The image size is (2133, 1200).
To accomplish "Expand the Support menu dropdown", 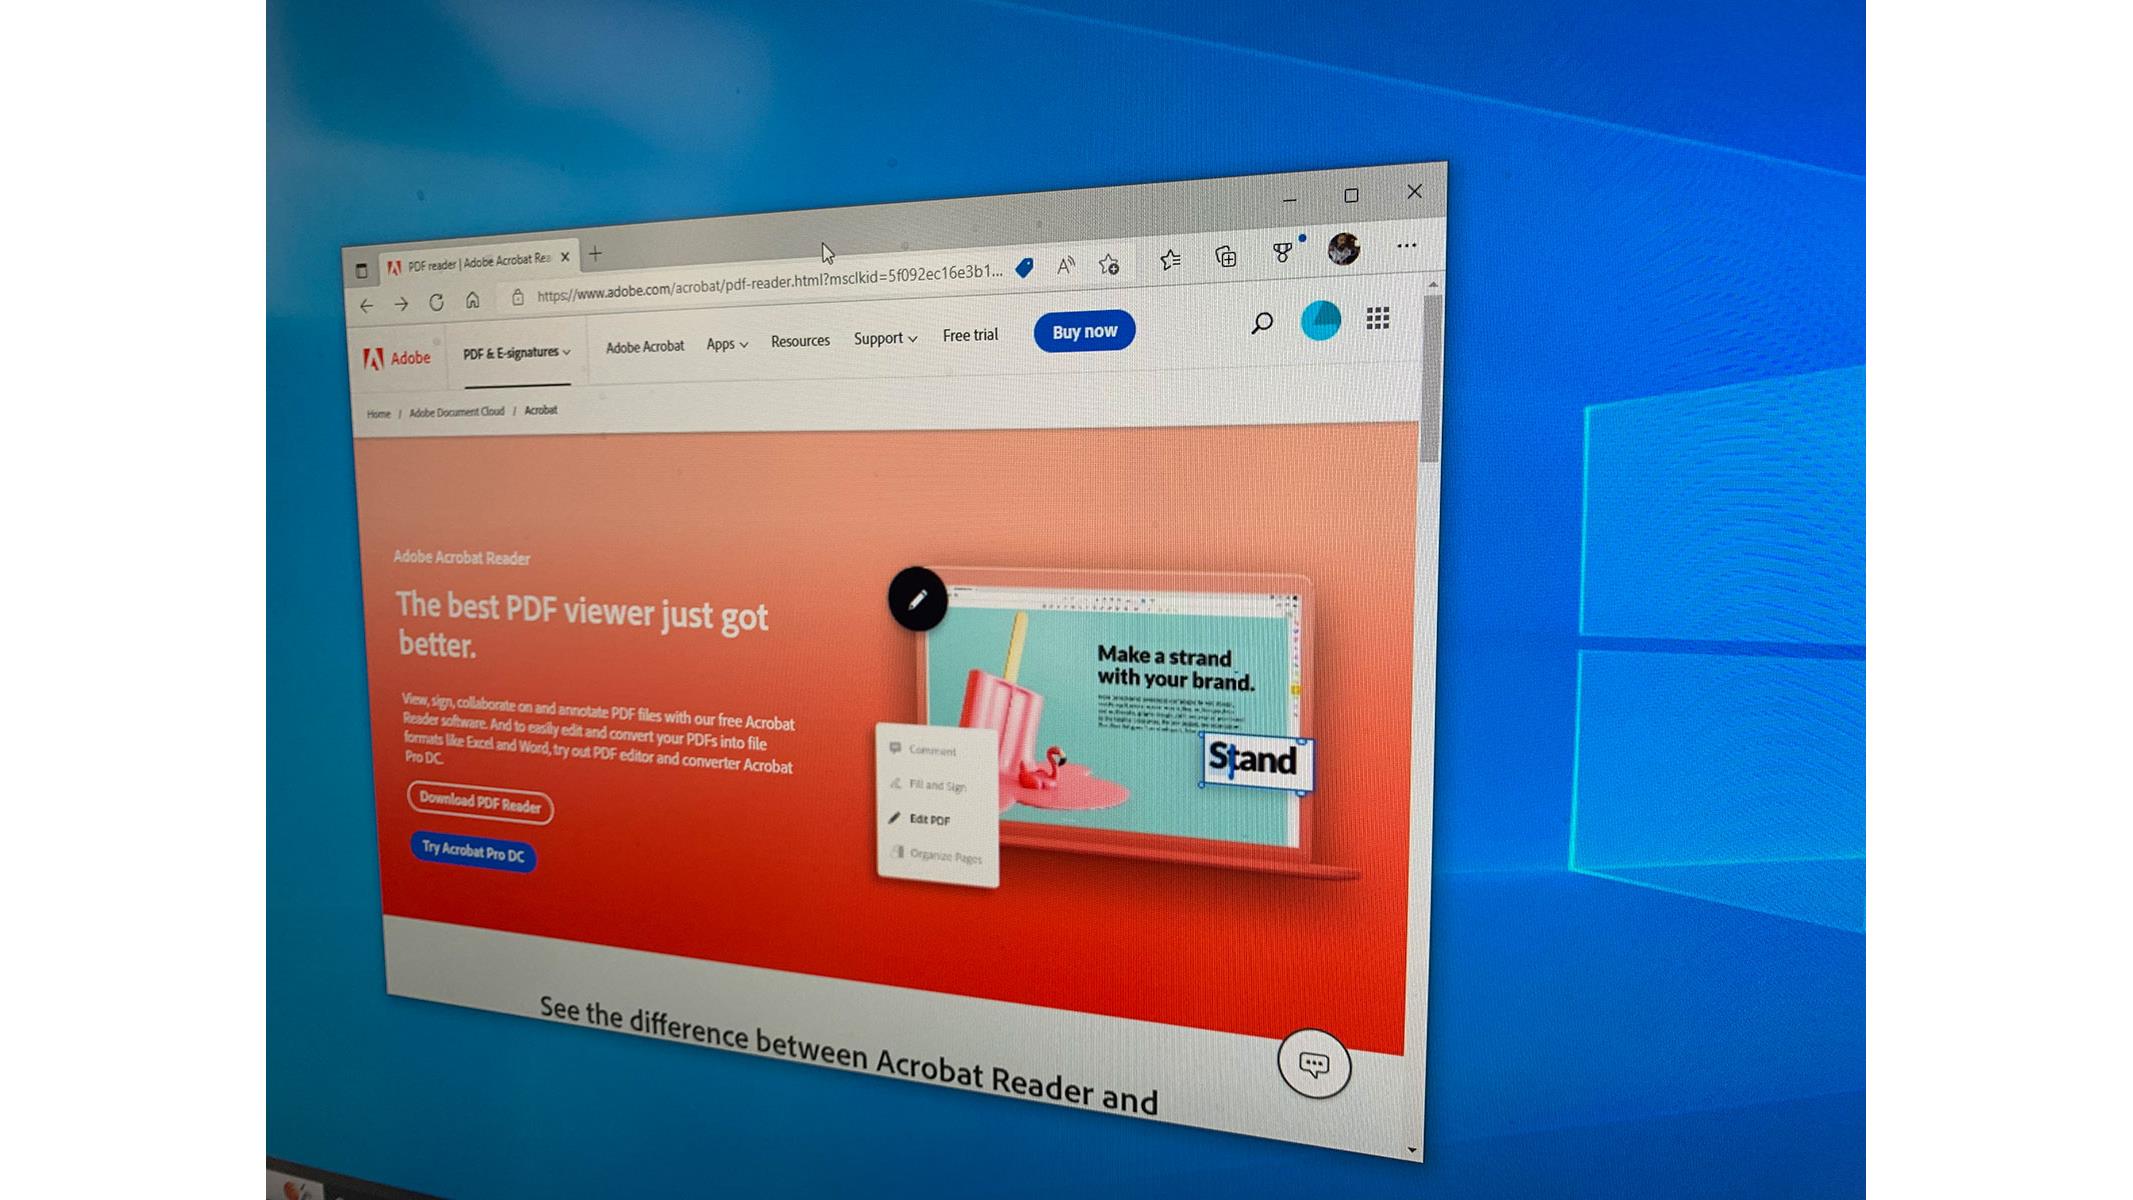I will (885, 340).
